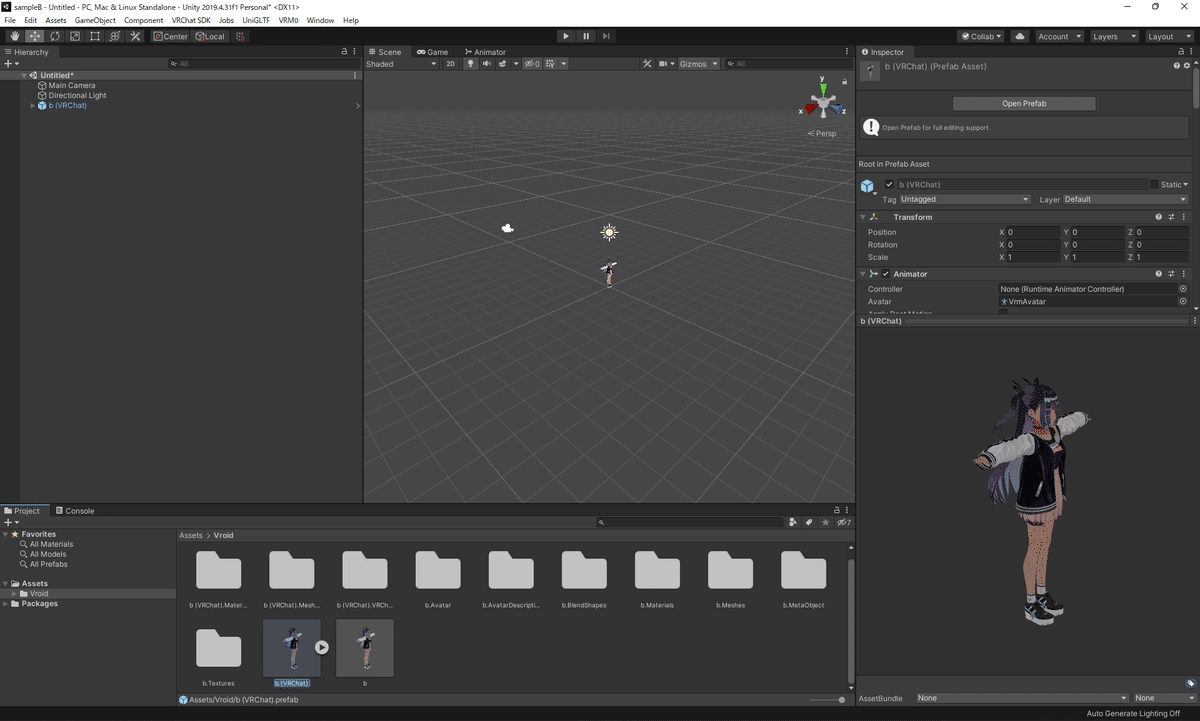Switch to the Animator tab
Image resolution: width=1200 pixels, height=721 pixels.
[485, 52]
